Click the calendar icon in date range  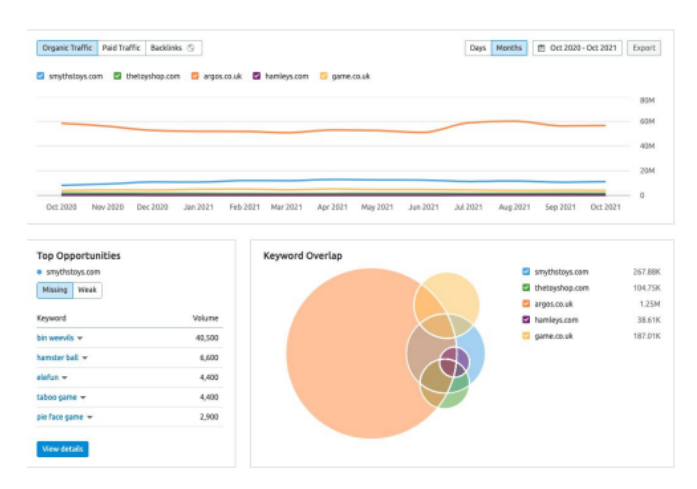tap(541, 48)
